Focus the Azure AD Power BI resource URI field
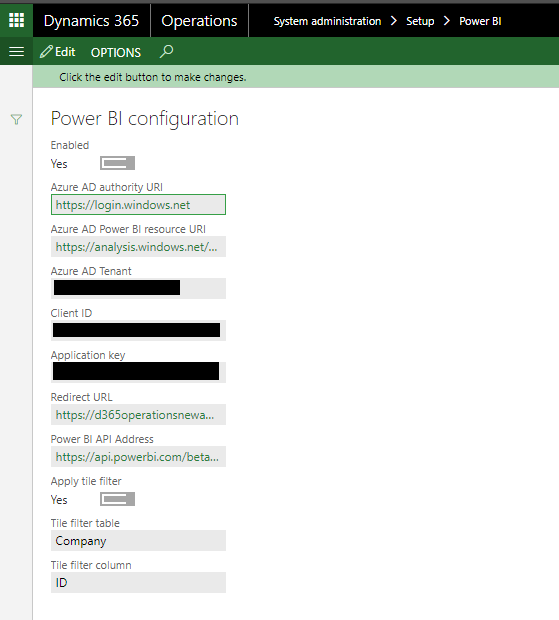 [138, 246]
